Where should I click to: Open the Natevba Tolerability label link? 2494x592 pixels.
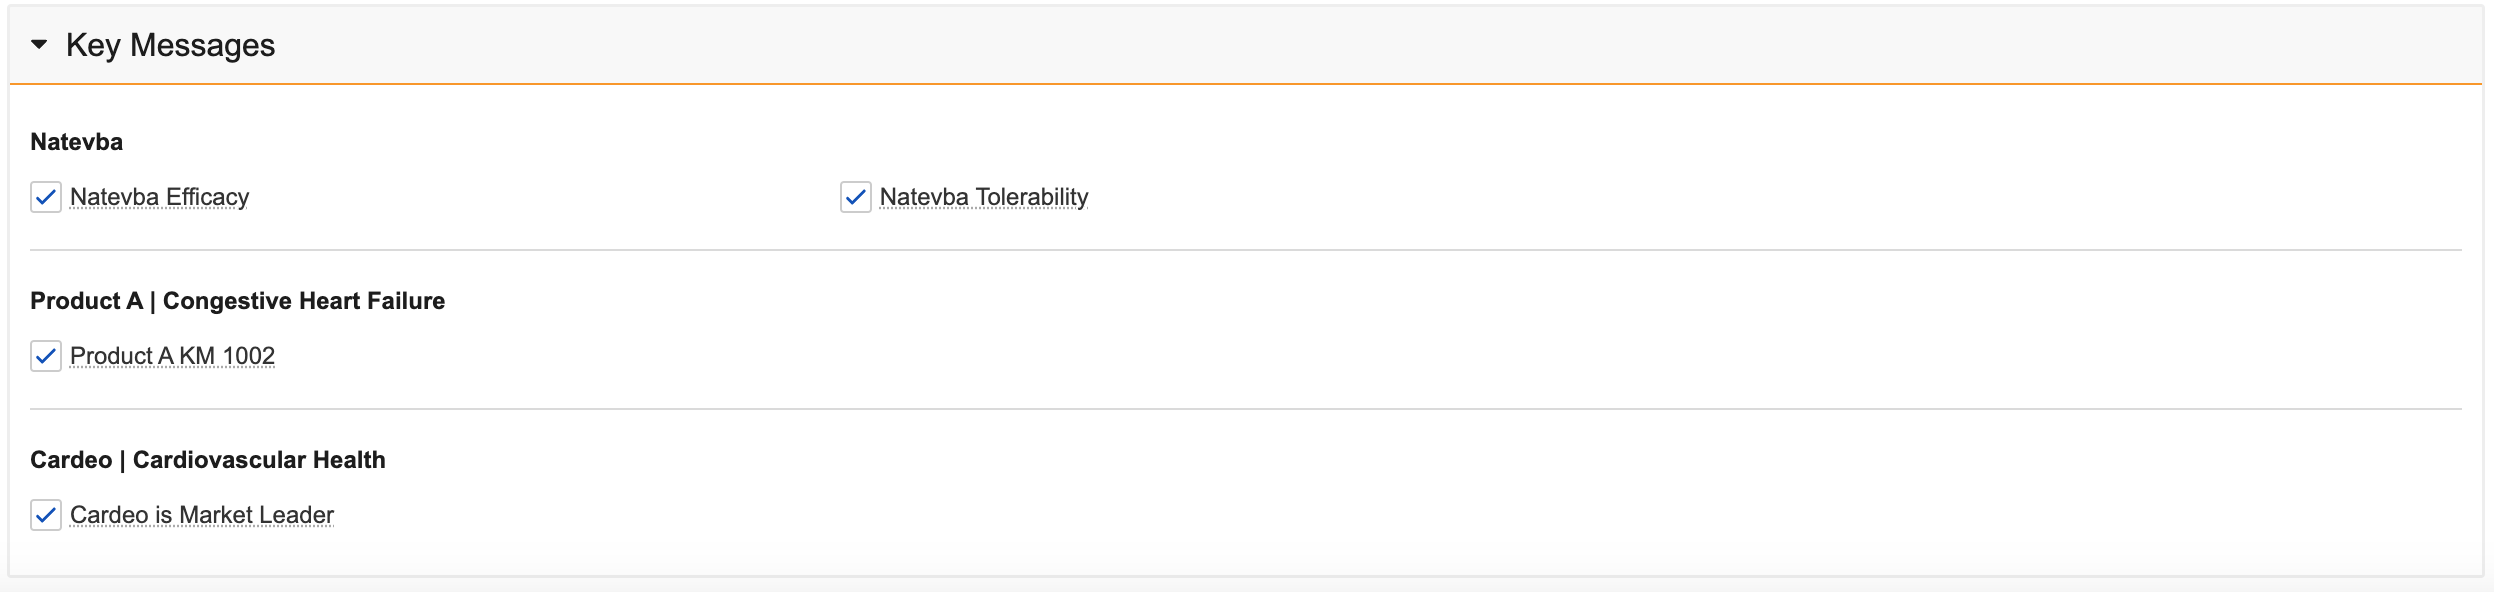[983, 197]
